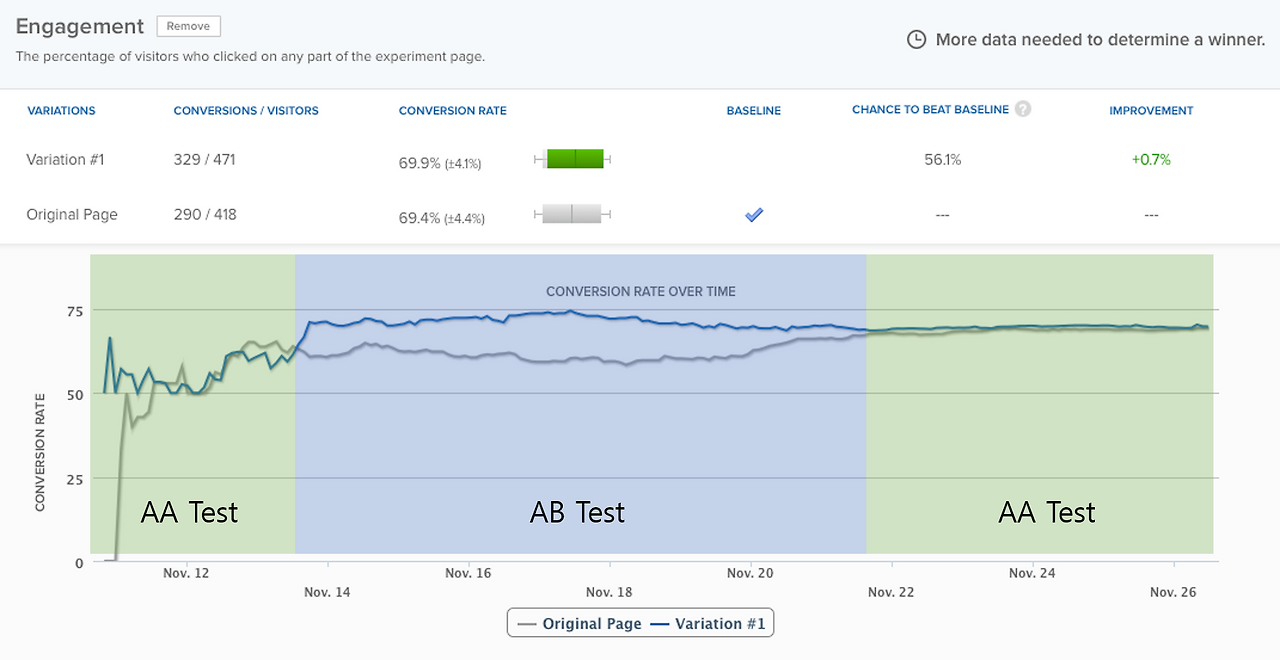Click the Remove button next to Engagement

click(188, 27)
